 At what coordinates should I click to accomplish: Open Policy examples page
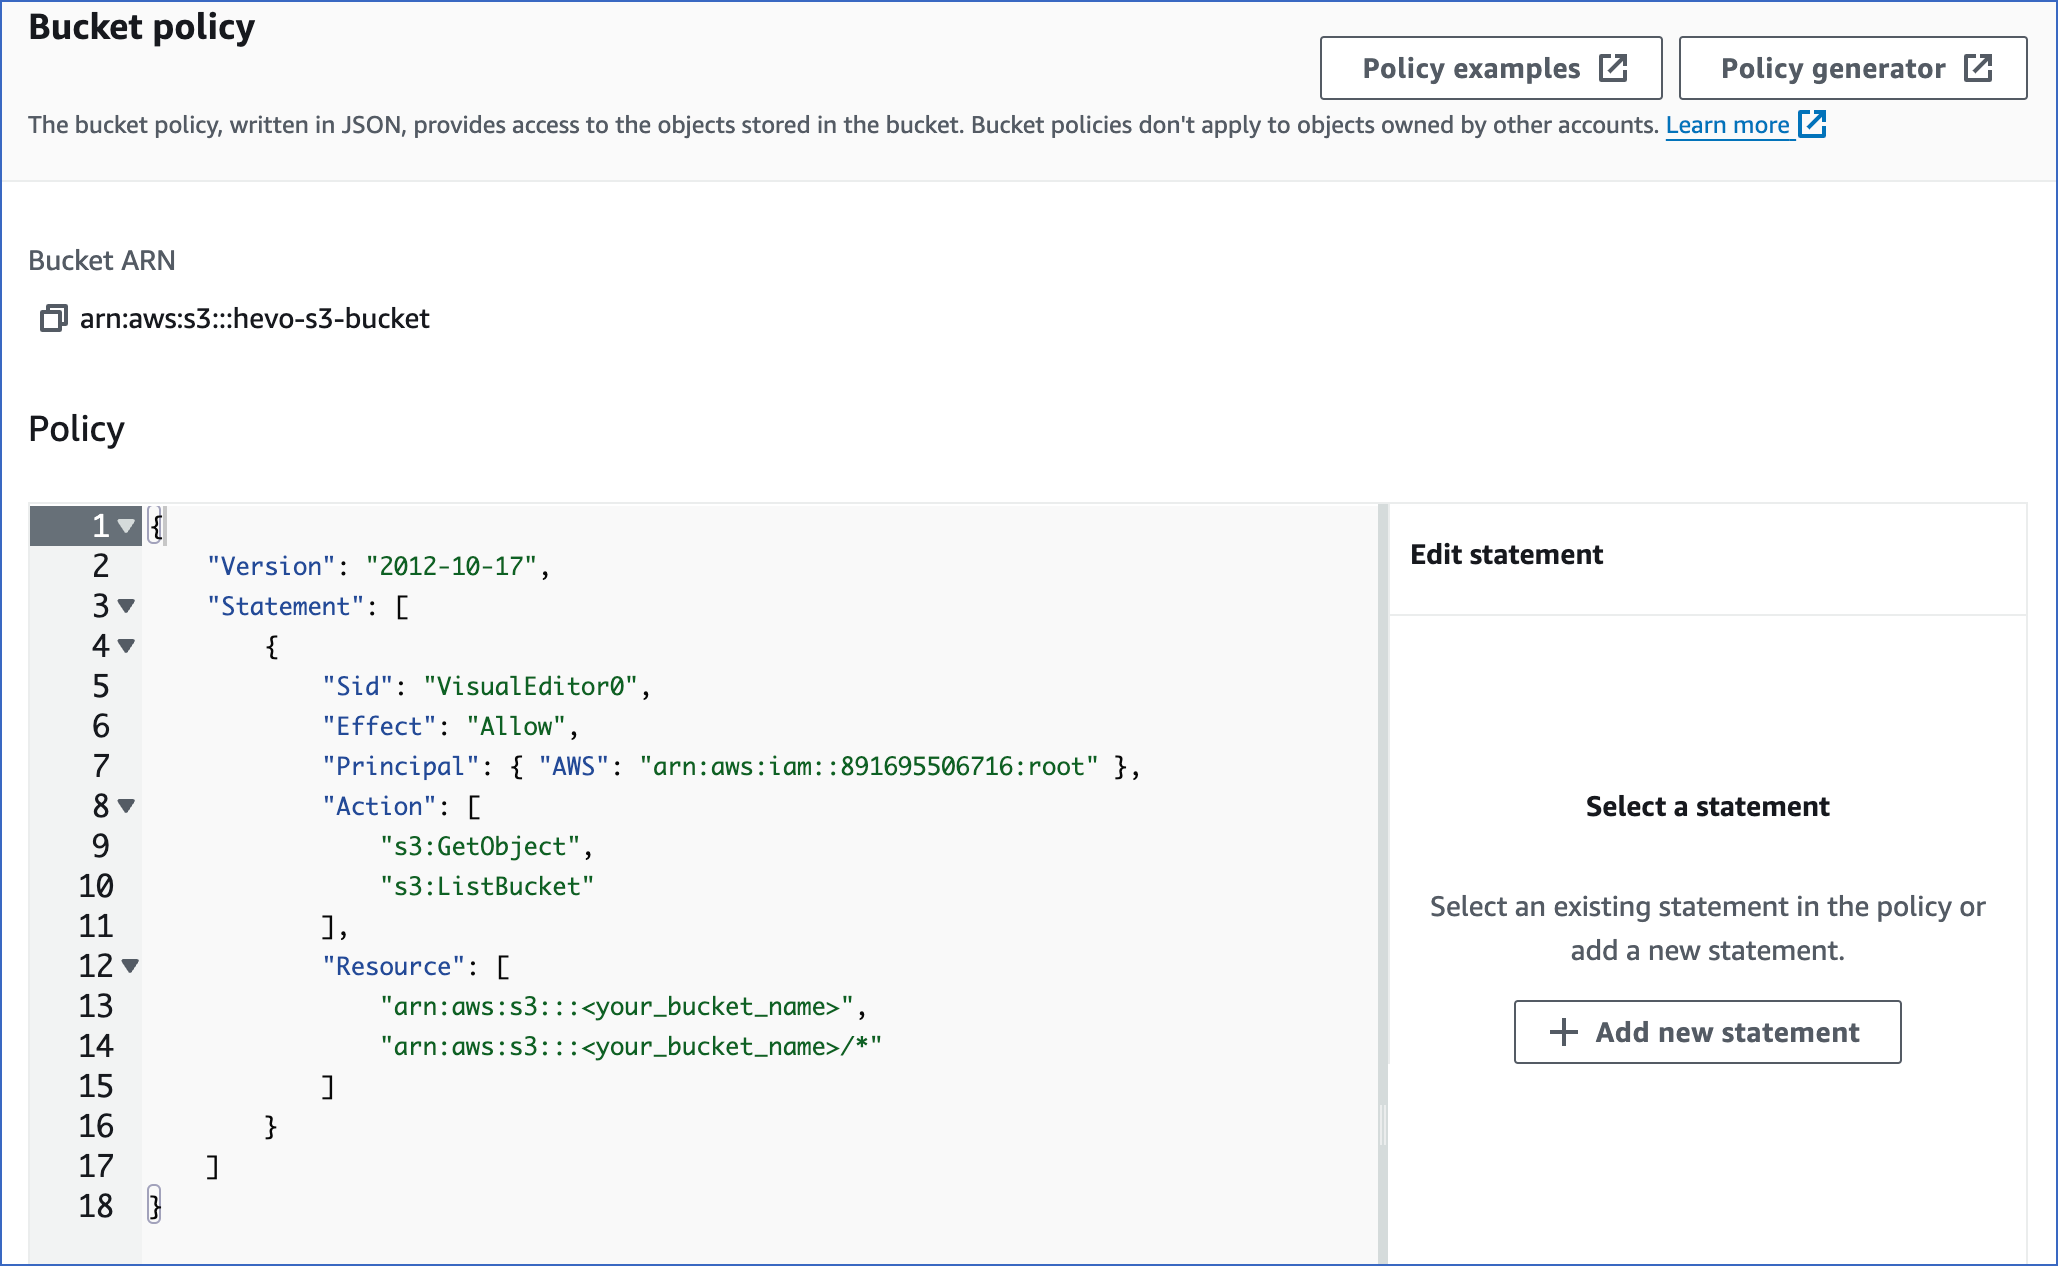pyautogui.click(x=1491, y=68)
